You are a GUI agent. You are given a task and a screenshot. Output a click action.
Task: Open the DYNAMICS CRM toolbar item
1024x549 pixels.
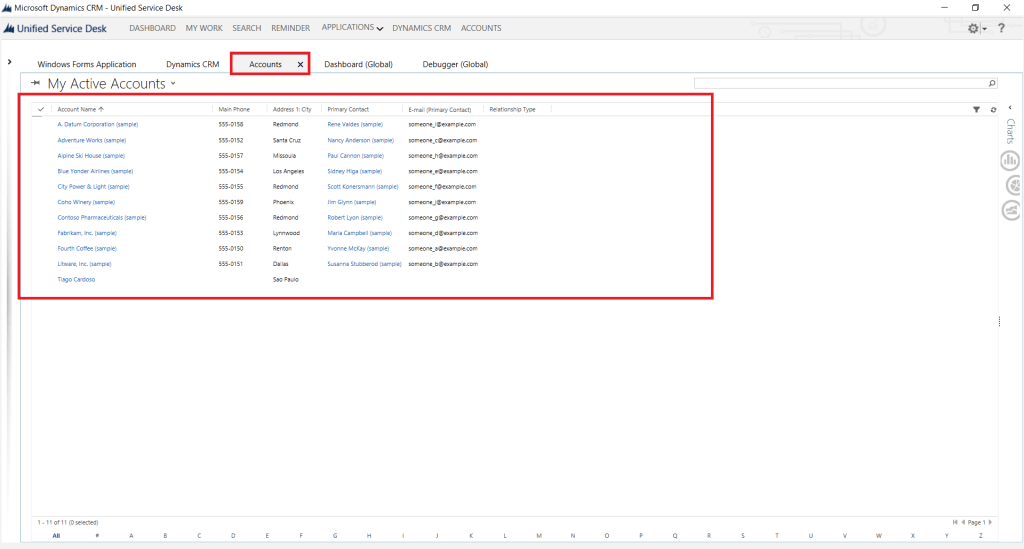pyautogui.click(x=421, y=28)
